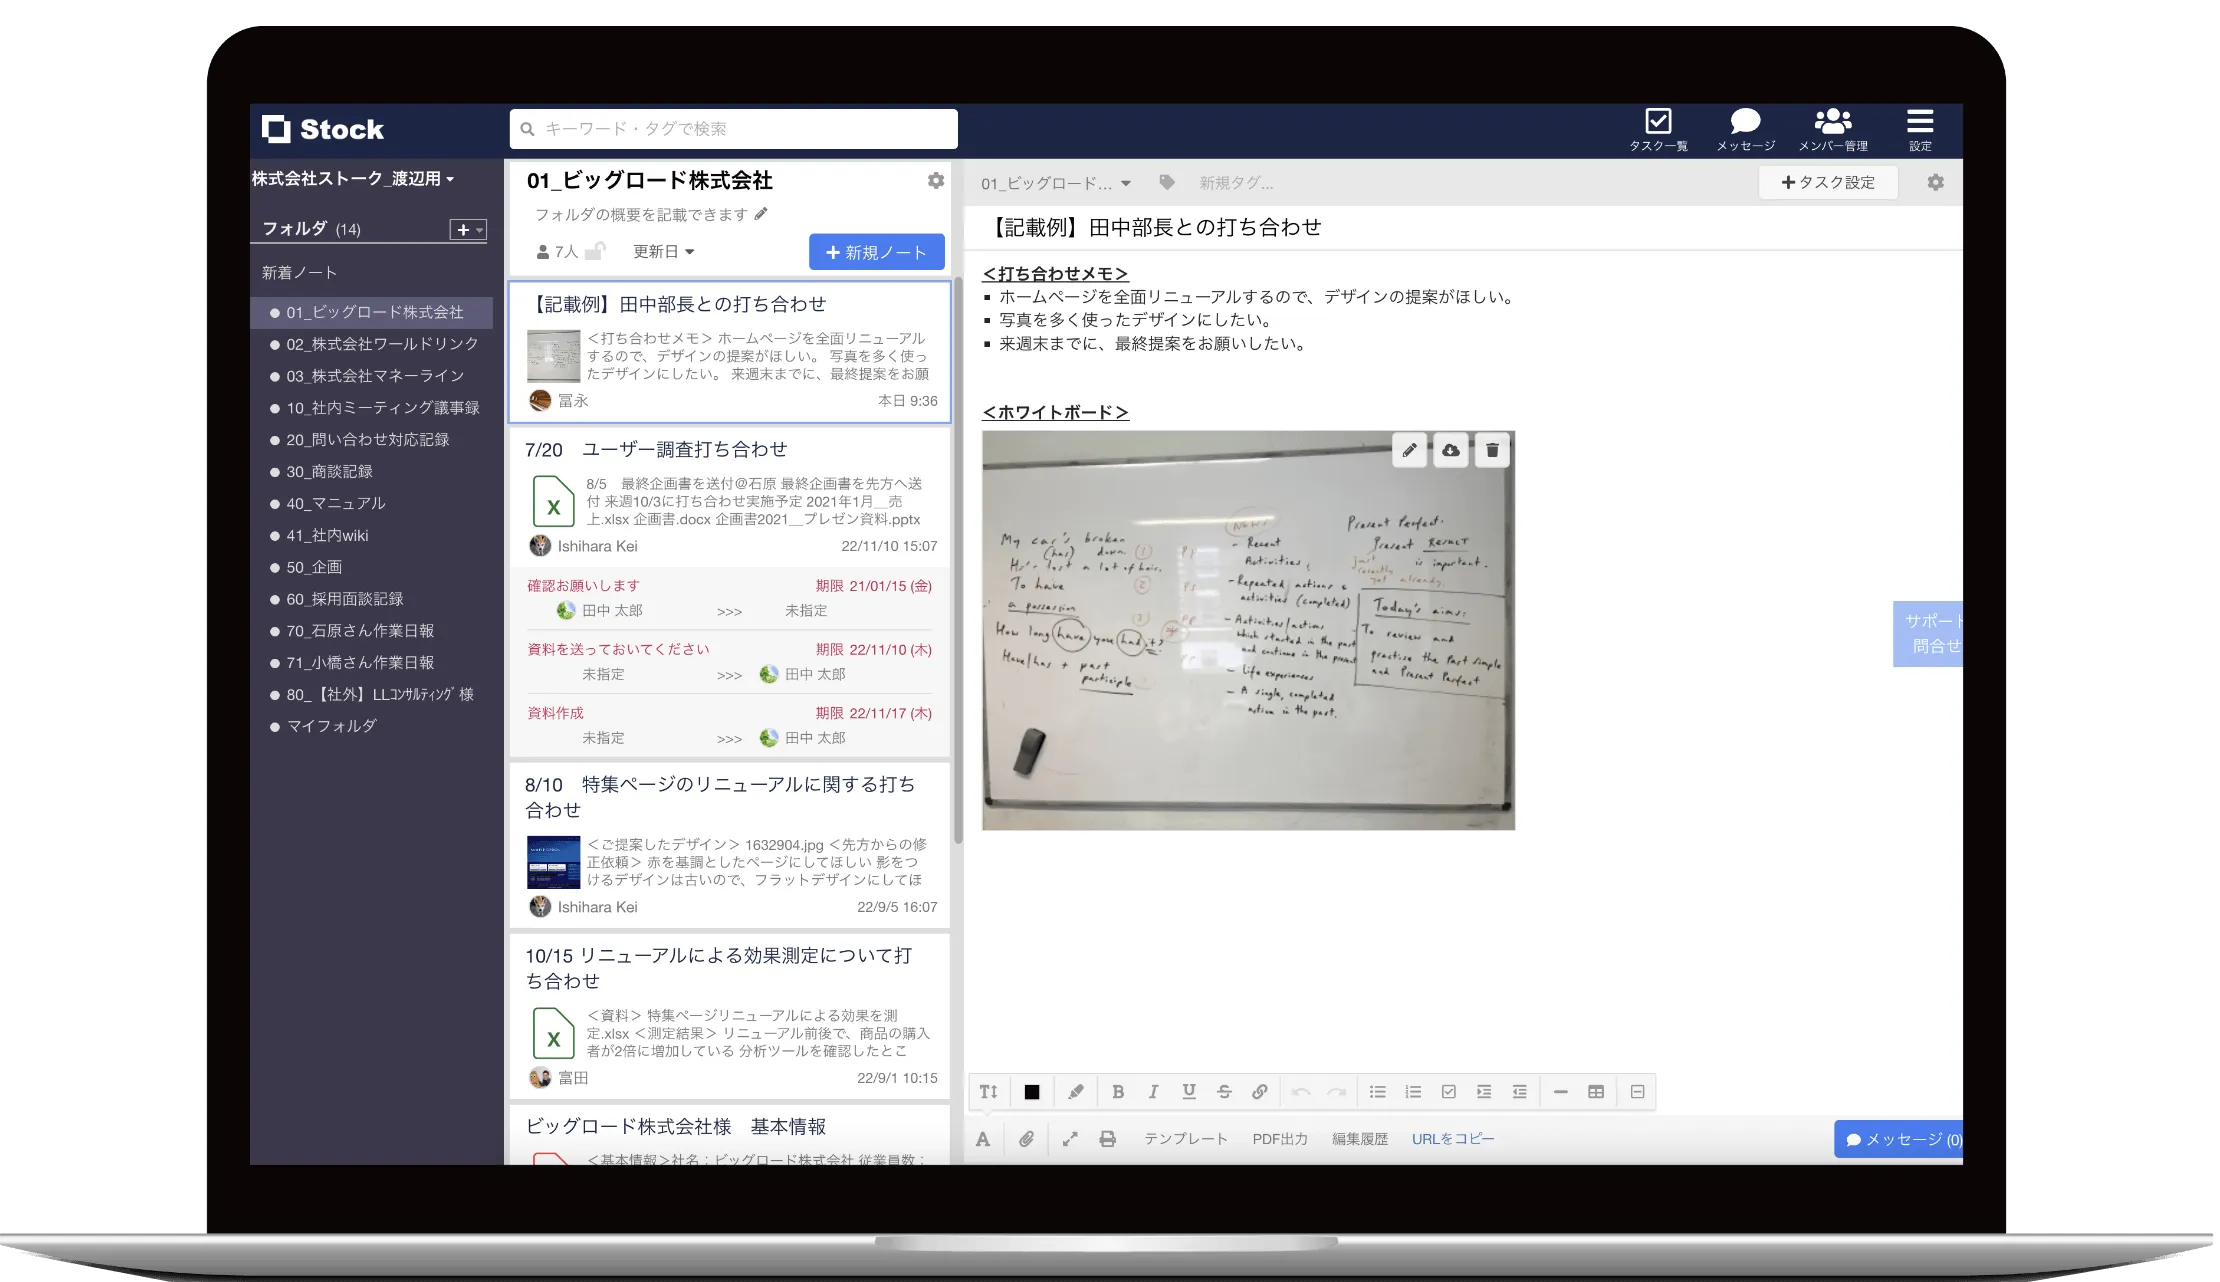
Task: Delete whiteboard image with trash icon
Action: click(x=1492, y=451)
